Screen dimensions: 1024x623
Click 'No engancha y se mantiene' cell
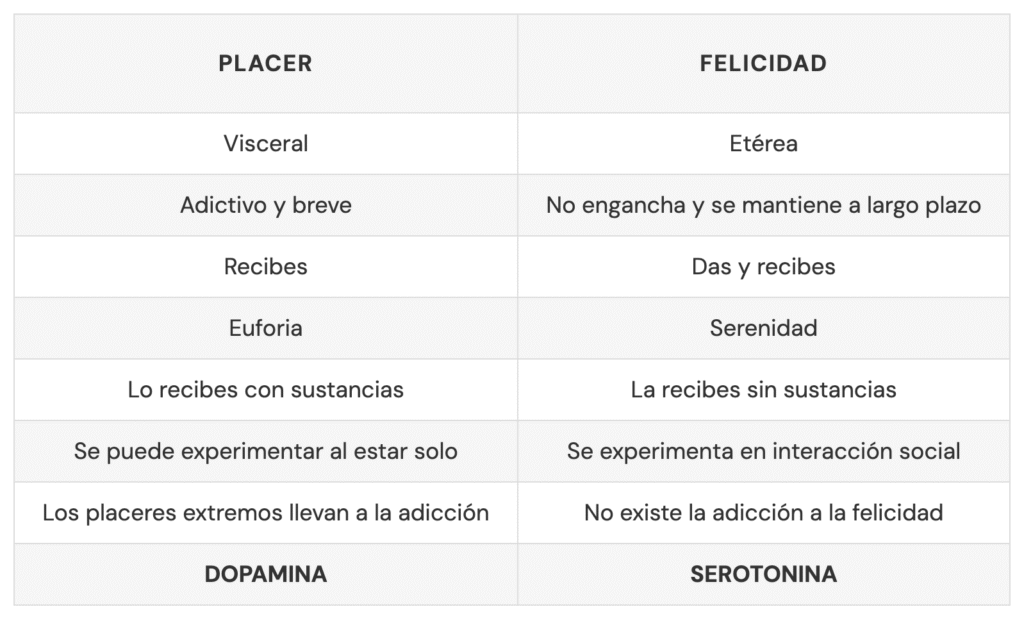point(763,206)
